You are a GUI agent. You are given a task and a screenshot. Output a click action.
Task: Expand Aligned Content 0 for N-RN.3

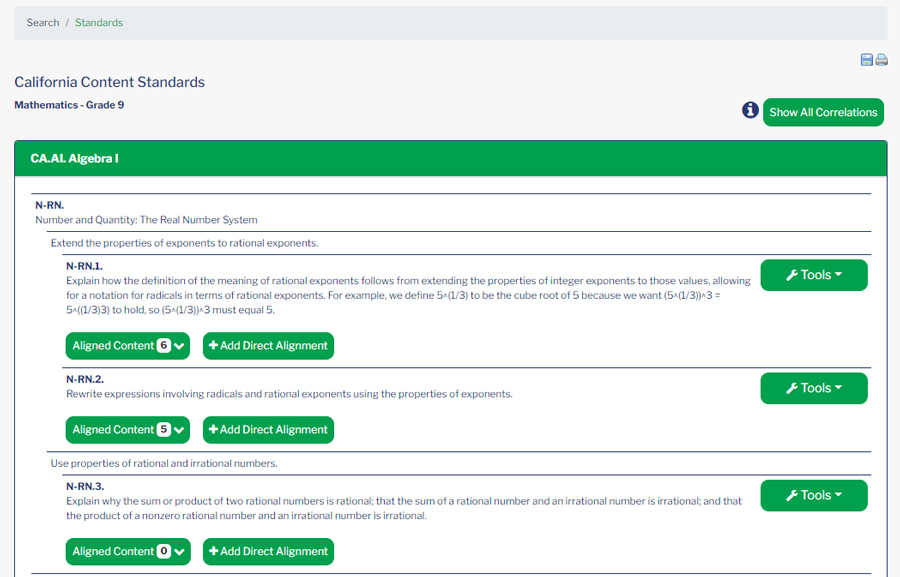click(128, 551)
